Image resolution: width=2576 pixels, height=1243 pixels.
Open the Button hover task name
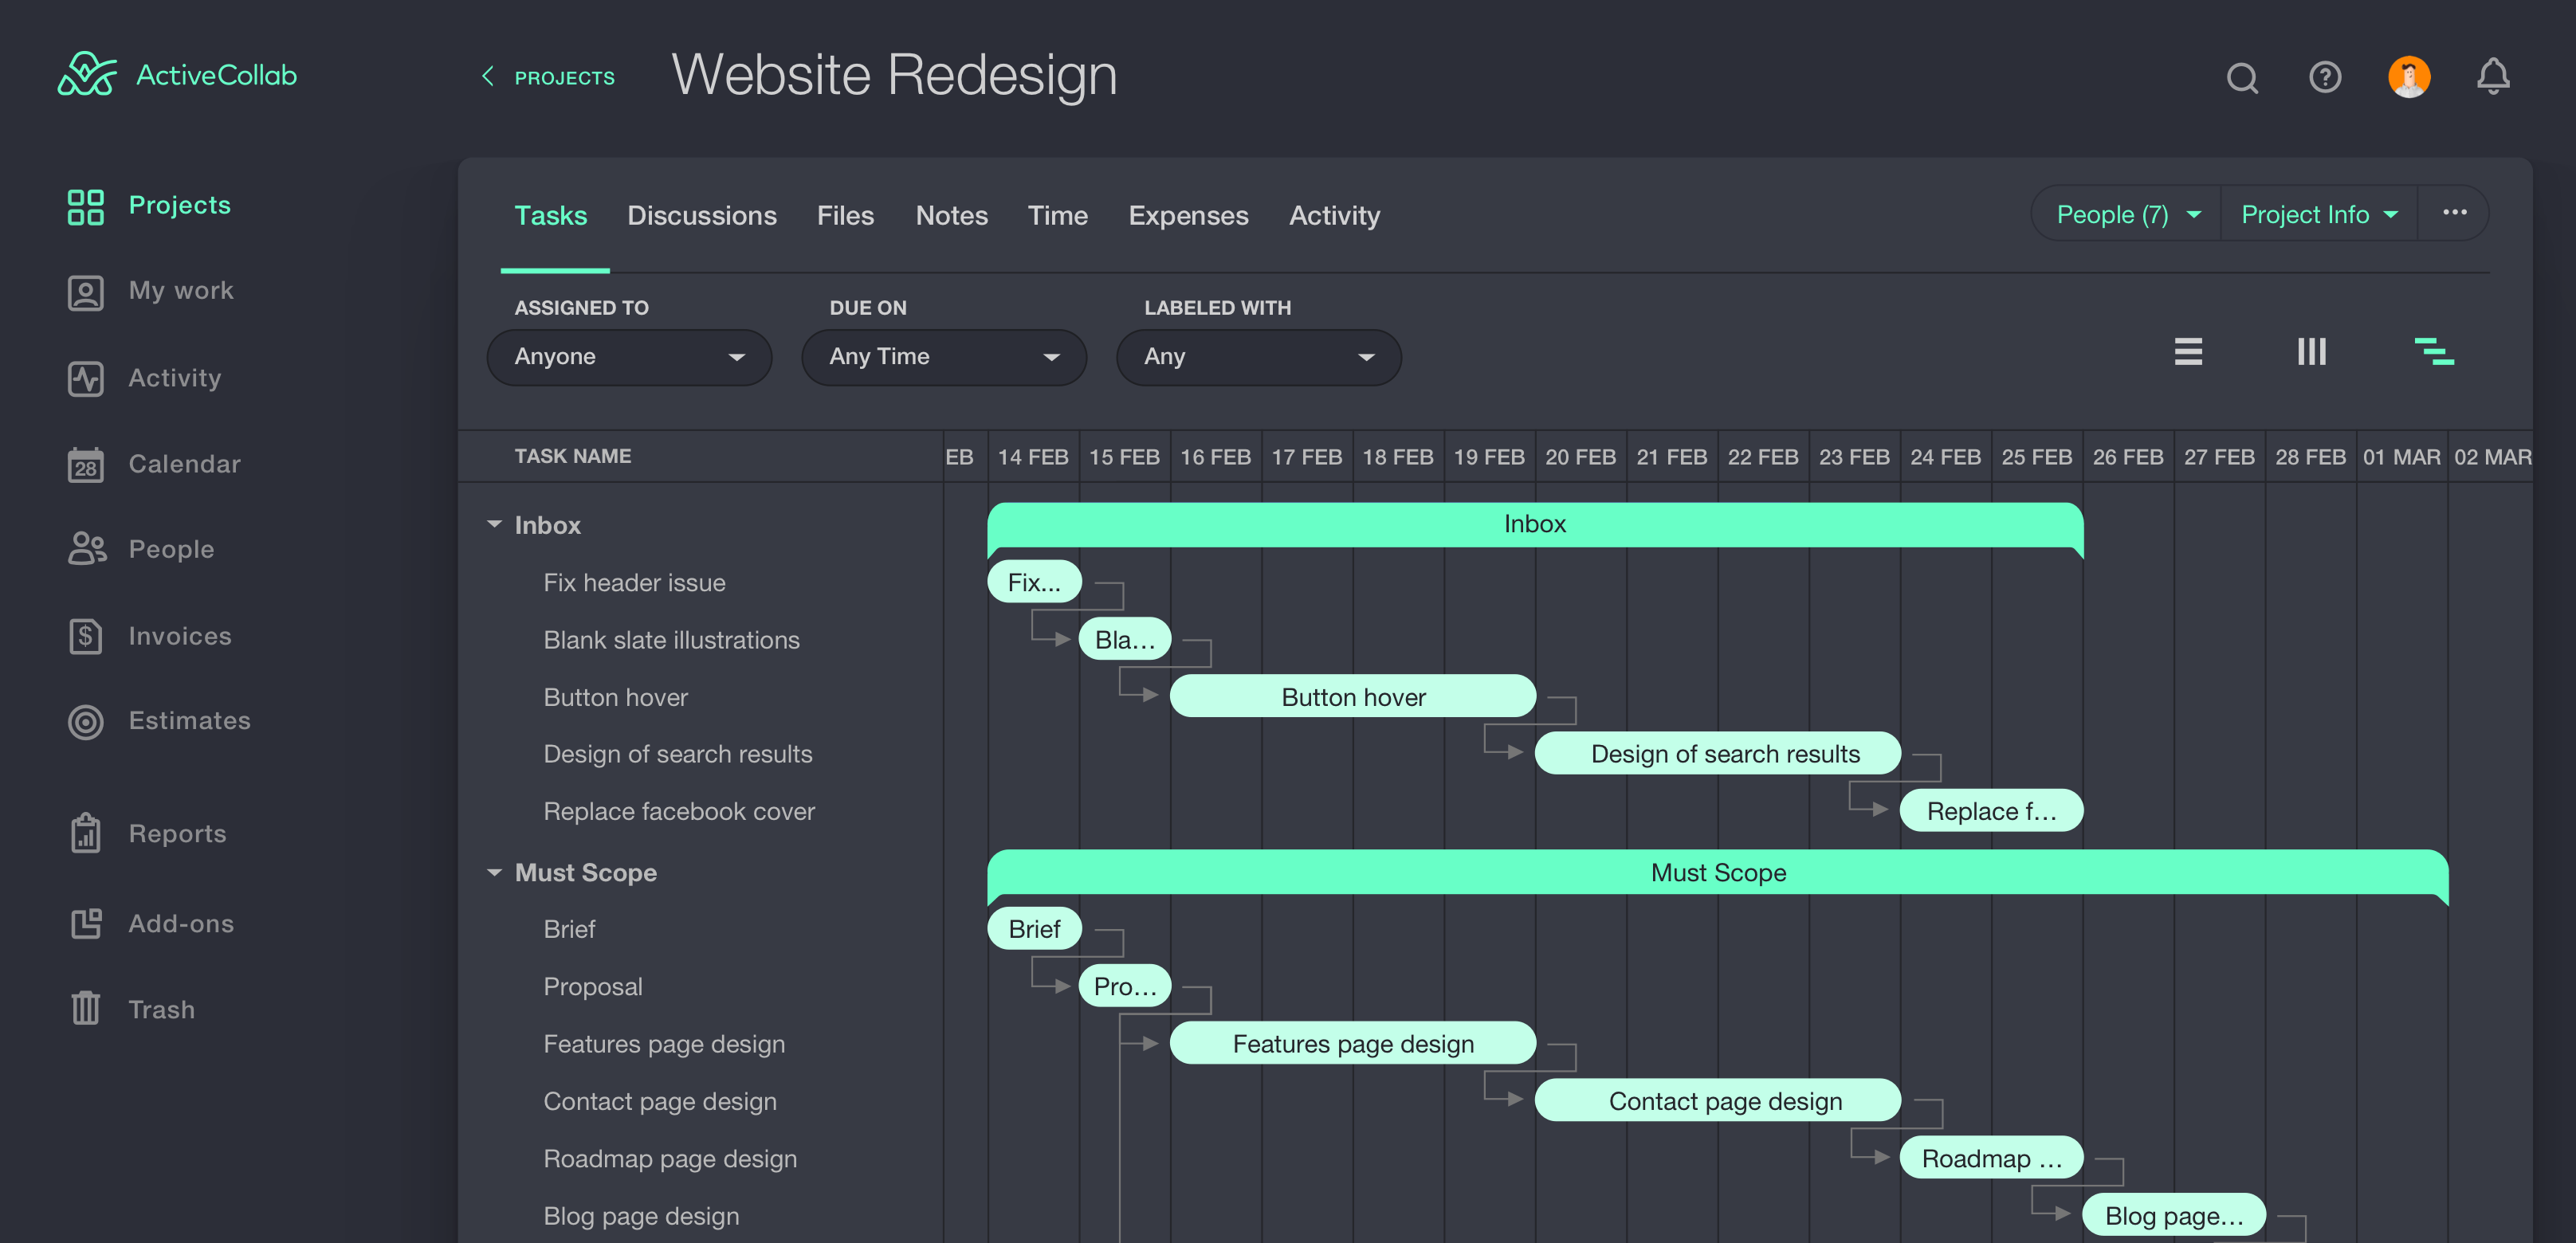point(615,697)
